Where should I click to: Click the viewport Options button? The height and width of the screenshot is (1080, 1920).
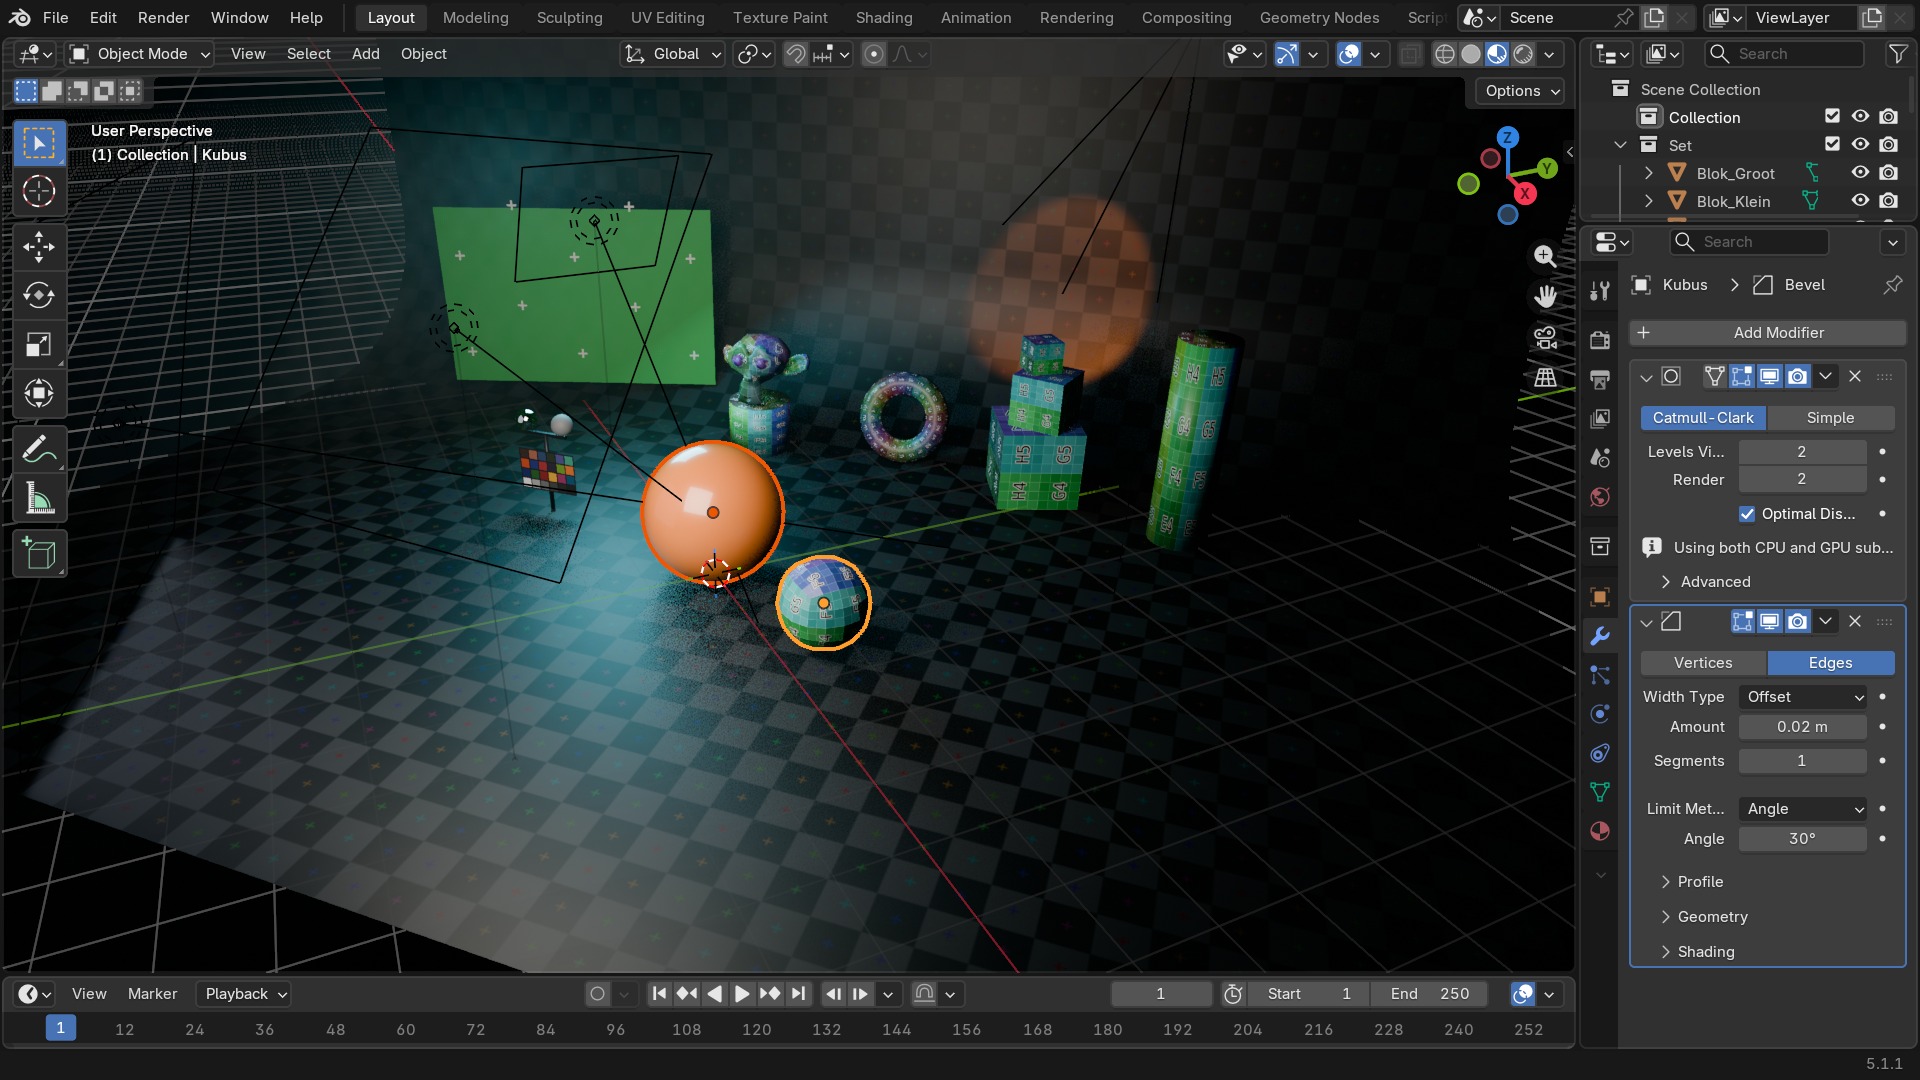1520,91
